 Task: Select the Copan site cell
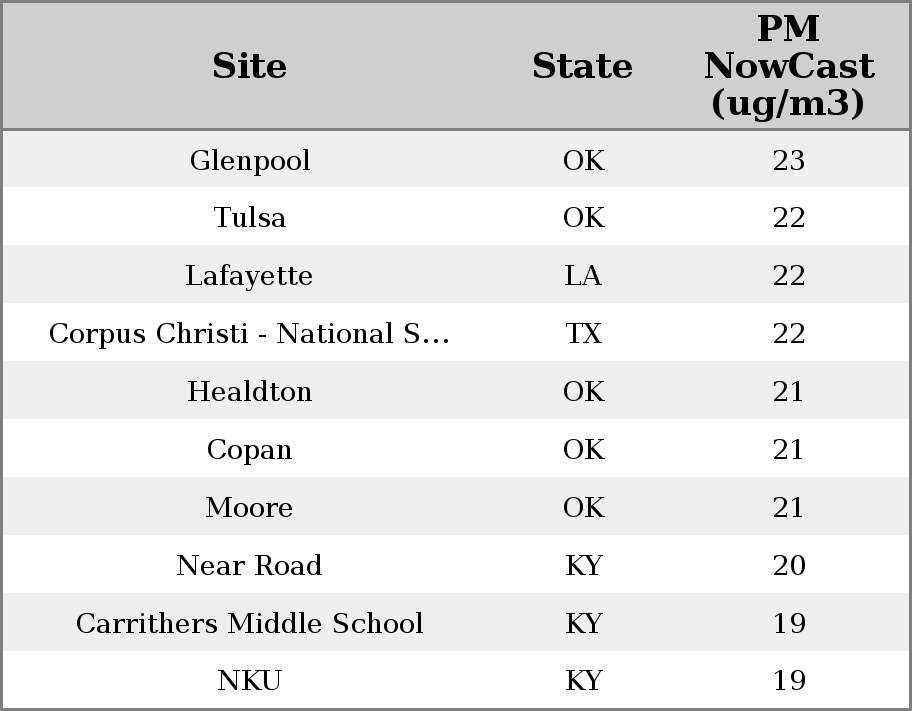249,450
